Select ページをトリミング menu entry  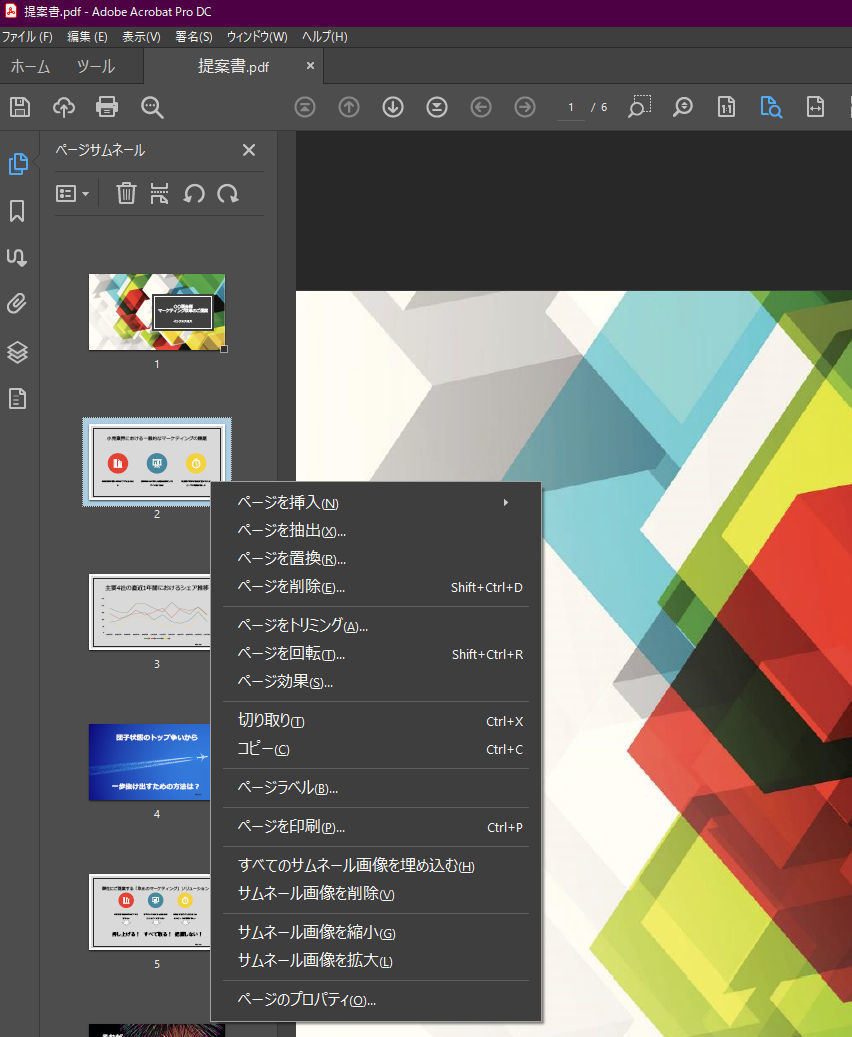point(376,626)
